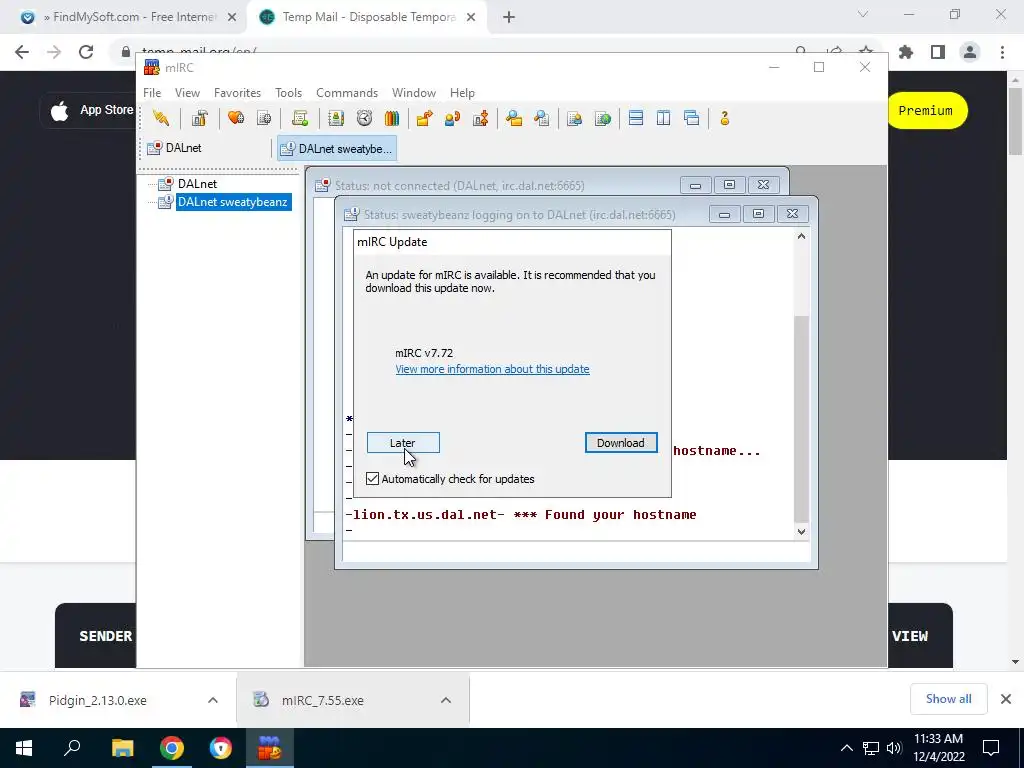Open the URLs List globe icon
The image size is (1024, 768).
point(603,118)
